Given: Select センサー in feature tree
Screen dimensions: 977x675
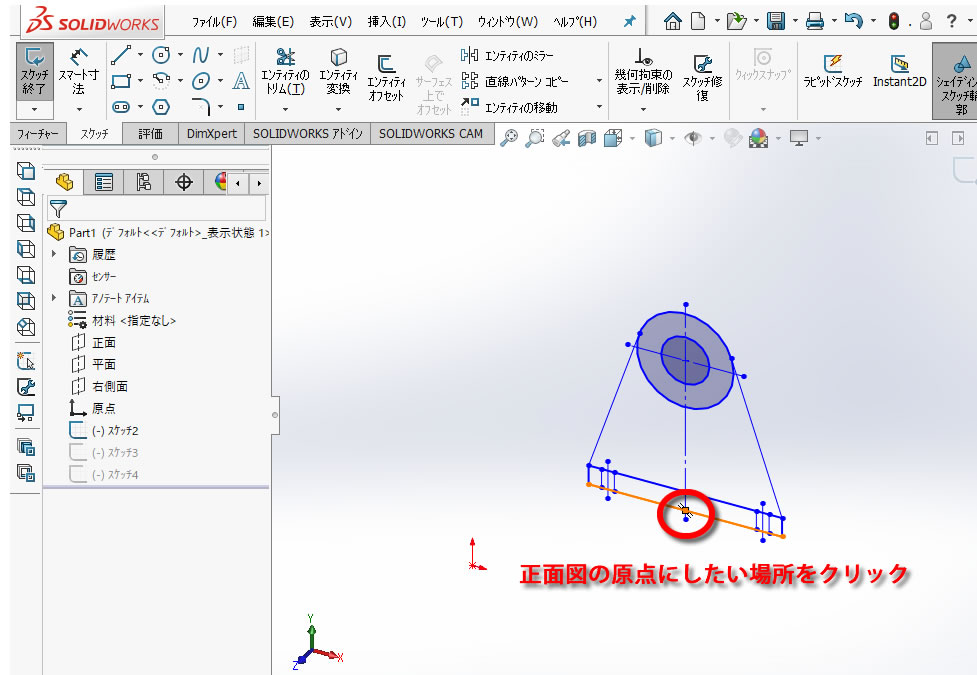Looking at the screenshot, I should pyautogui.click(x=93, y=276).
